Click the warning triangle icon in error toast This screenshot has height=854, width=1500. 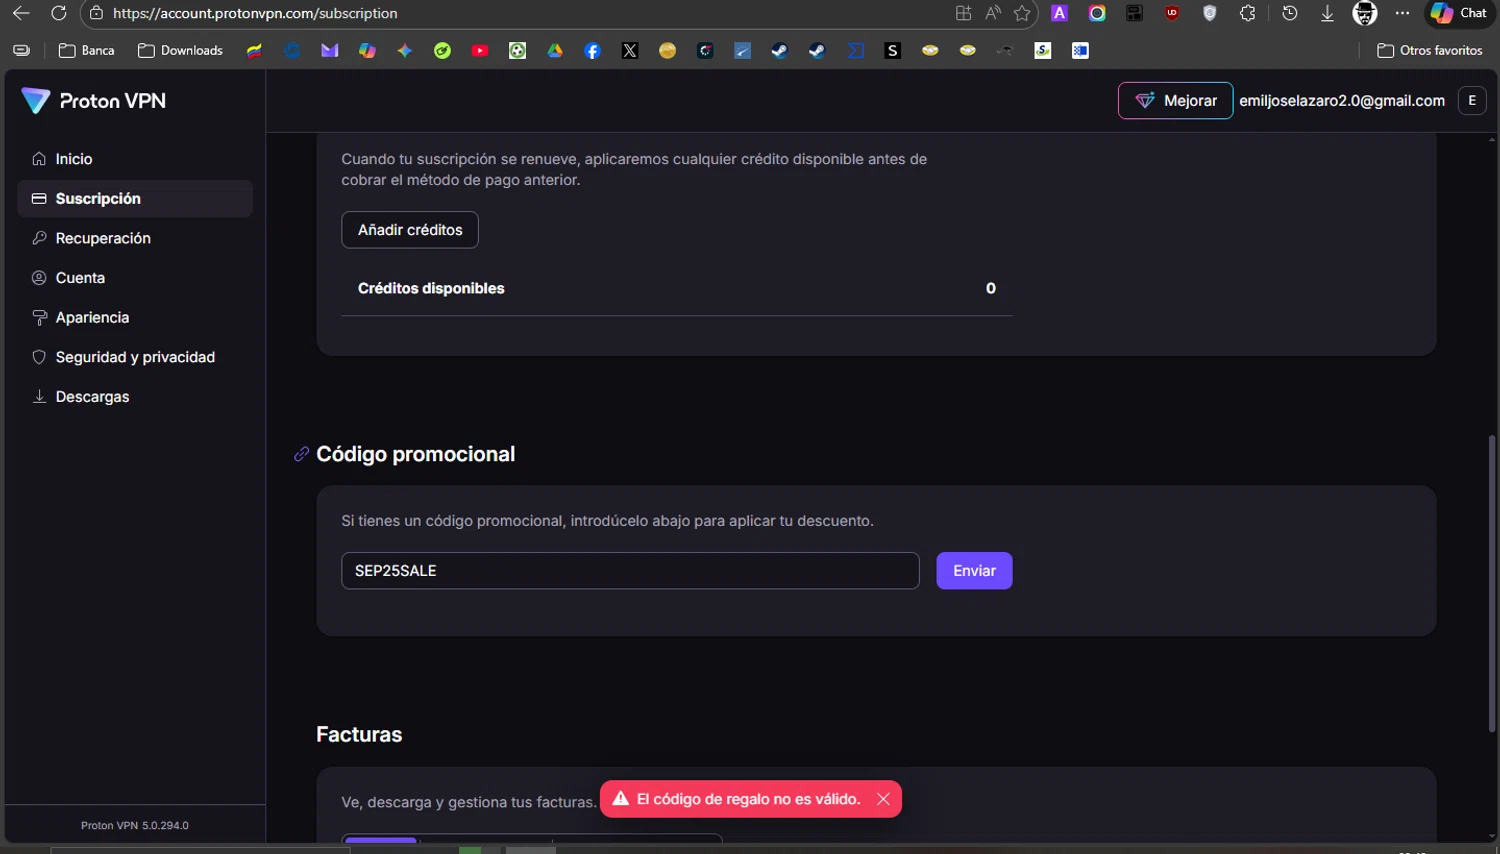(x=620, y=799)
